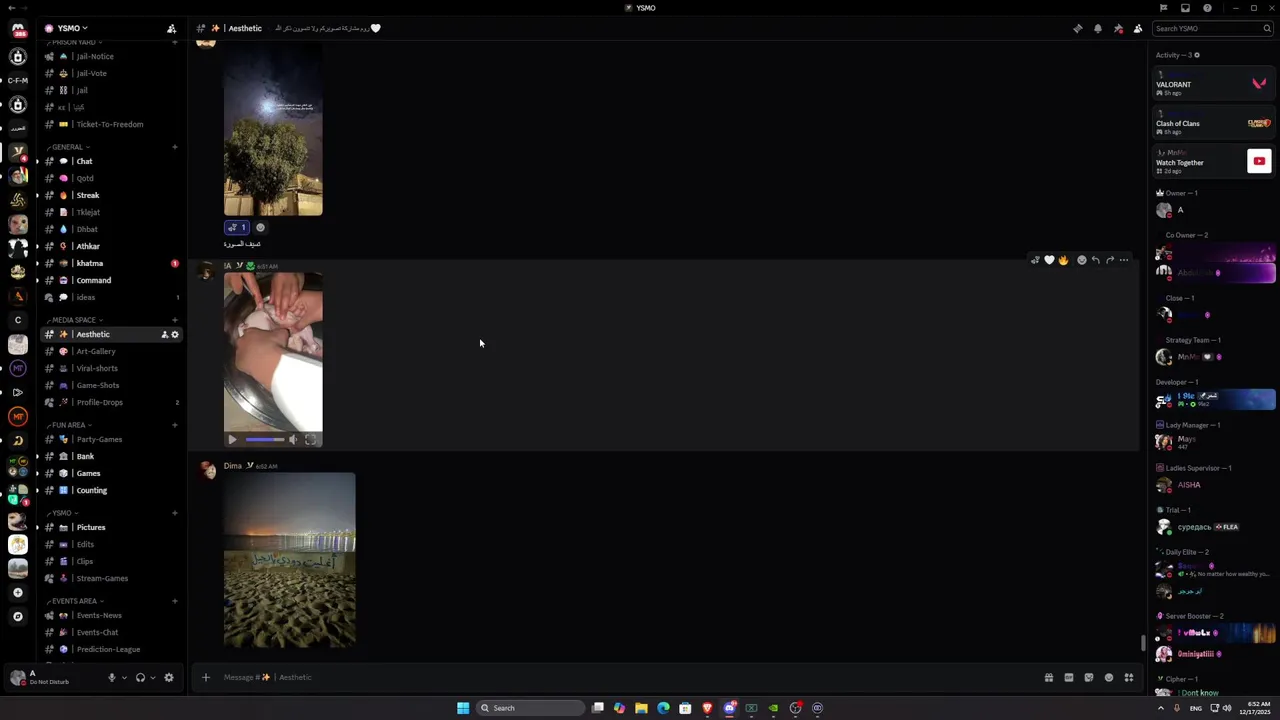Image resolution: width=1280 pixels, height=720 pixels.
Task: Reply to the hovered message
Action: click(x=1095, y=260)
